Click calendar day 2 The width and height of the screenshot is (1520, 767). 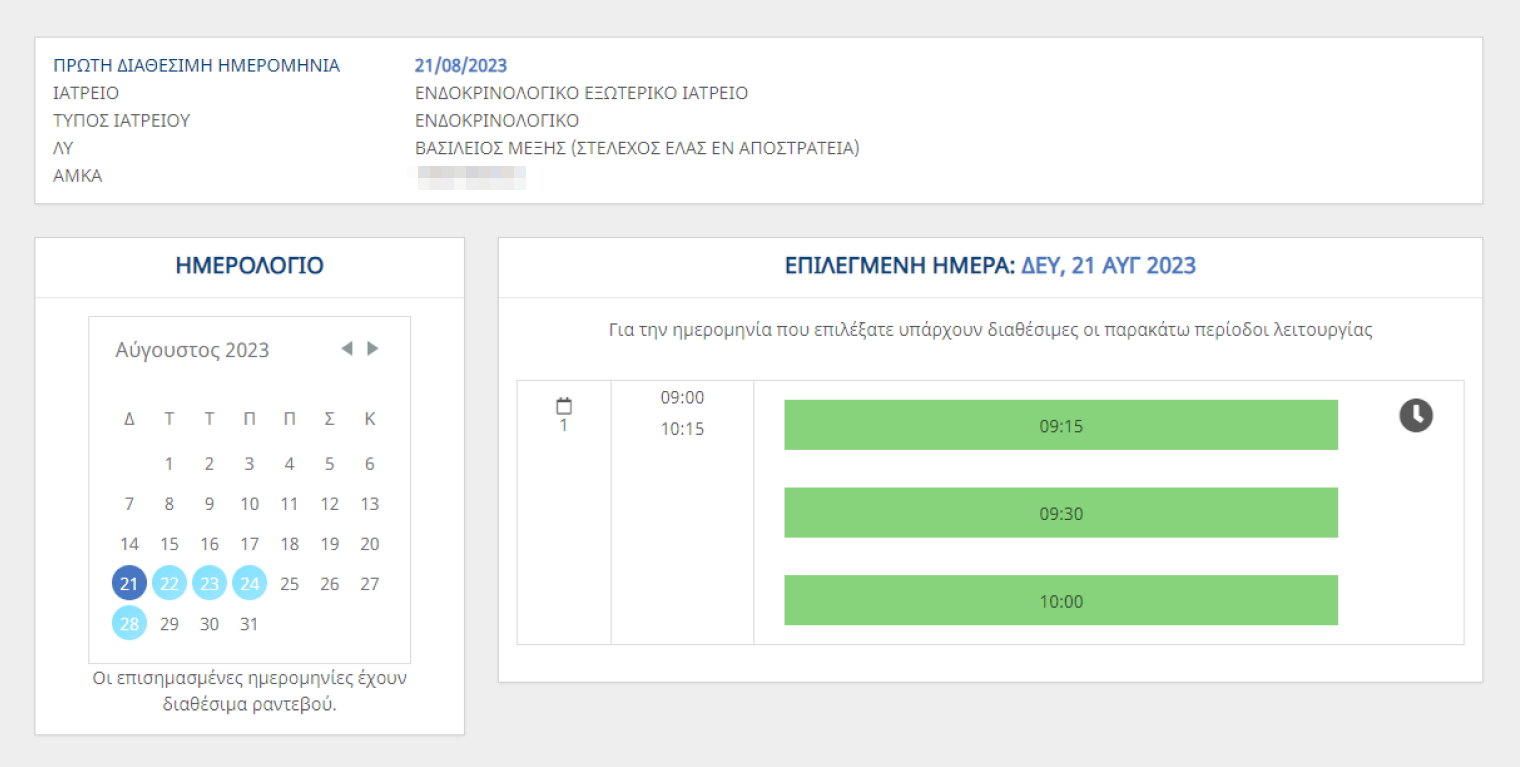click(209, 463)
